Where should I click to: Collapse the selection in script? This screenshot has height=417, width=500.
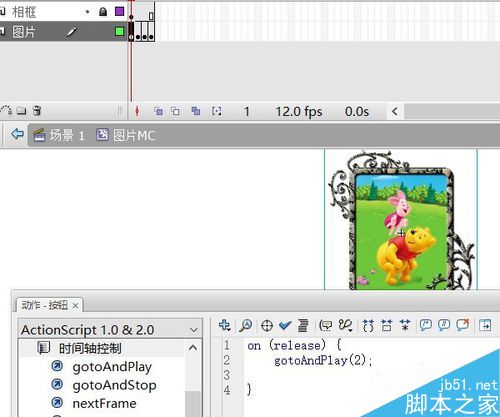tap(387, 325)
